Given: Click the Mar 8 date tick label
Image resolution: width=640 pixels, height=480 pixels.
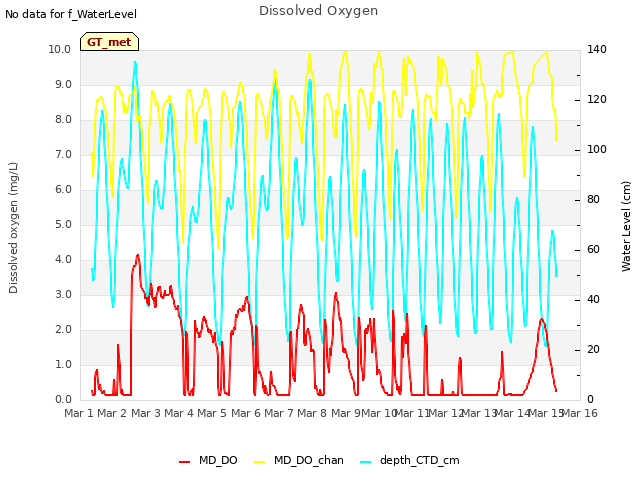Looking at the screenshot, I should coord(312,413).
